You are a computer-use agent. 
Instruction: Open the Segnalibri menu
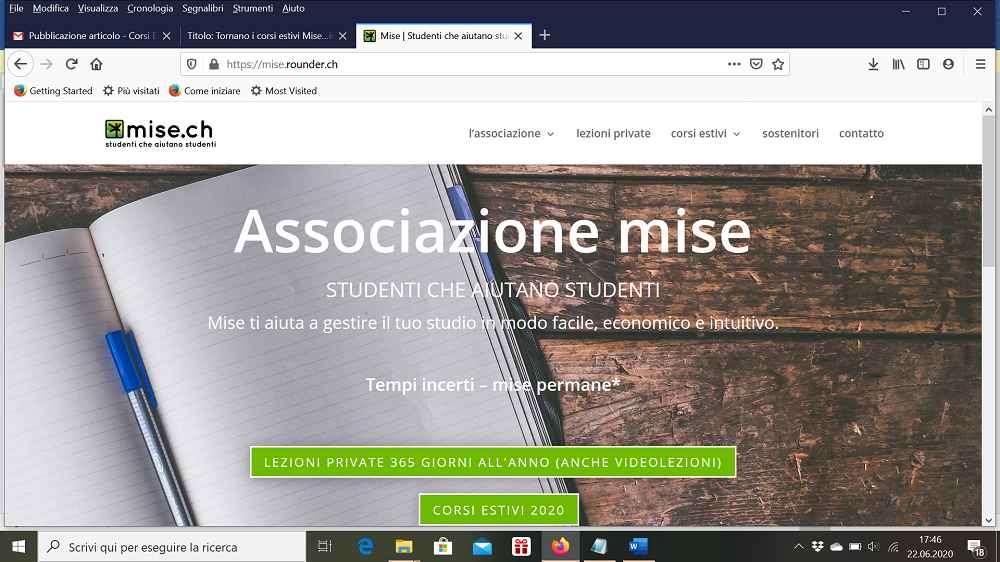[203, 8]
